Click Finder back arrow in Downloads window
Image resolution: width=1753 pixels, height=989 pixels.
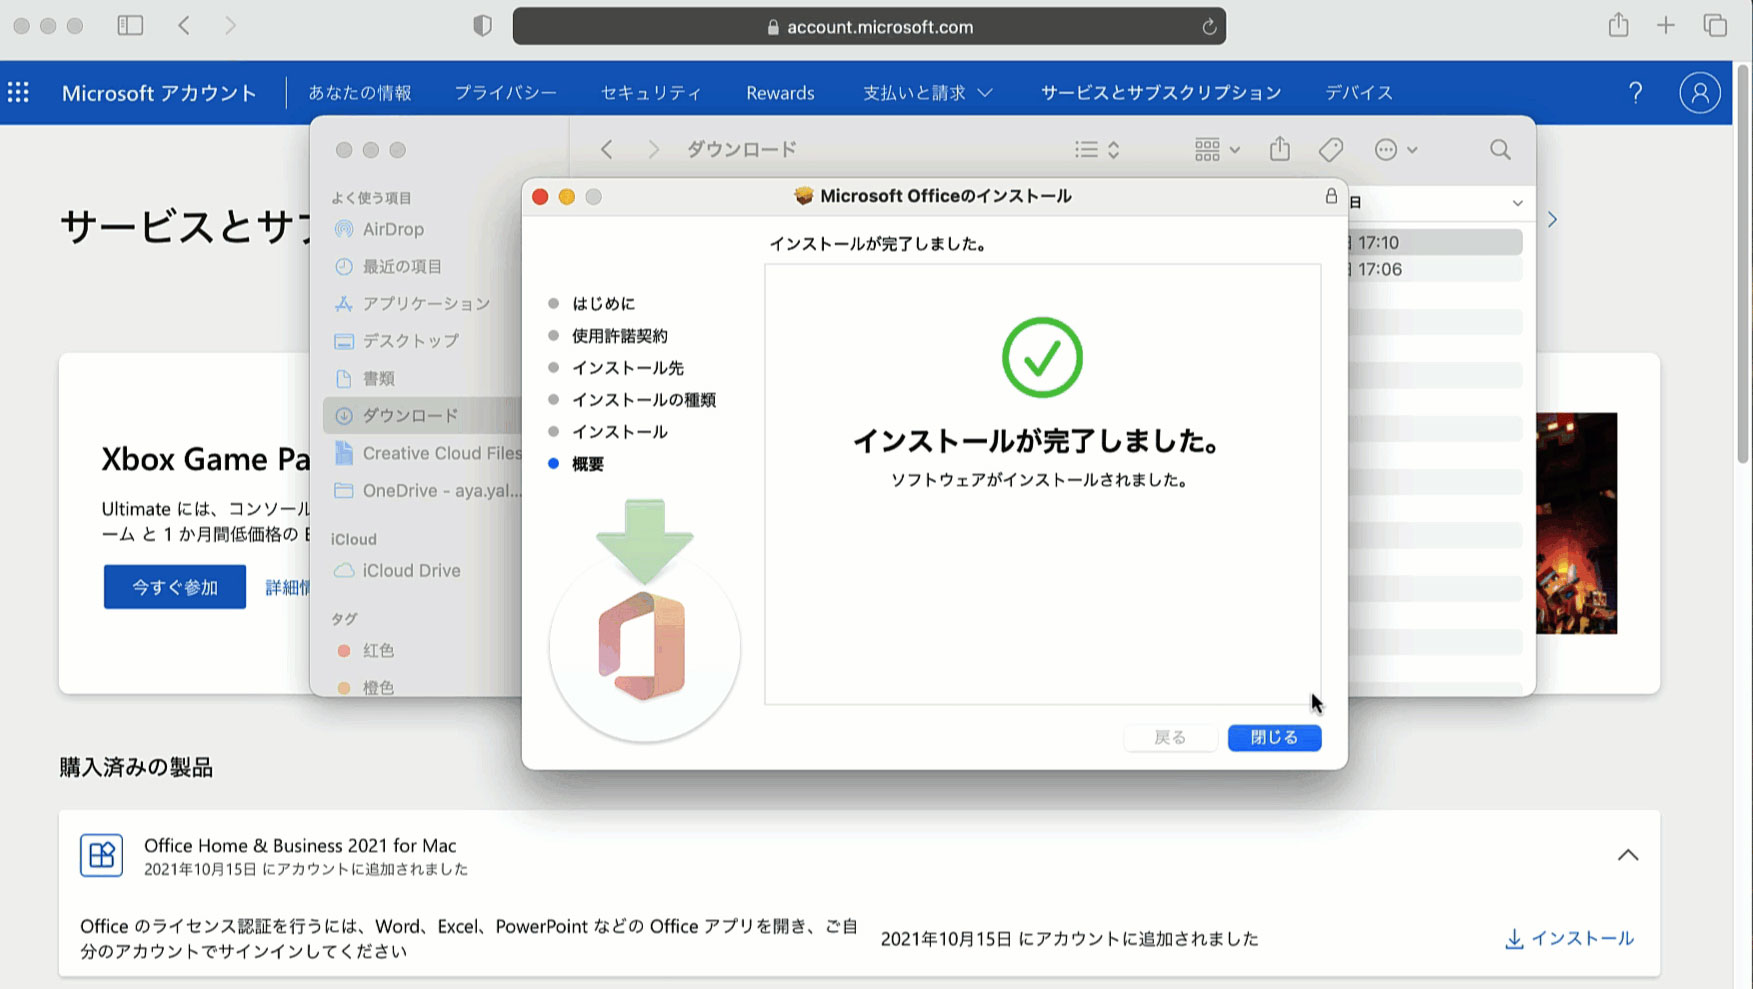pos(607,149)
